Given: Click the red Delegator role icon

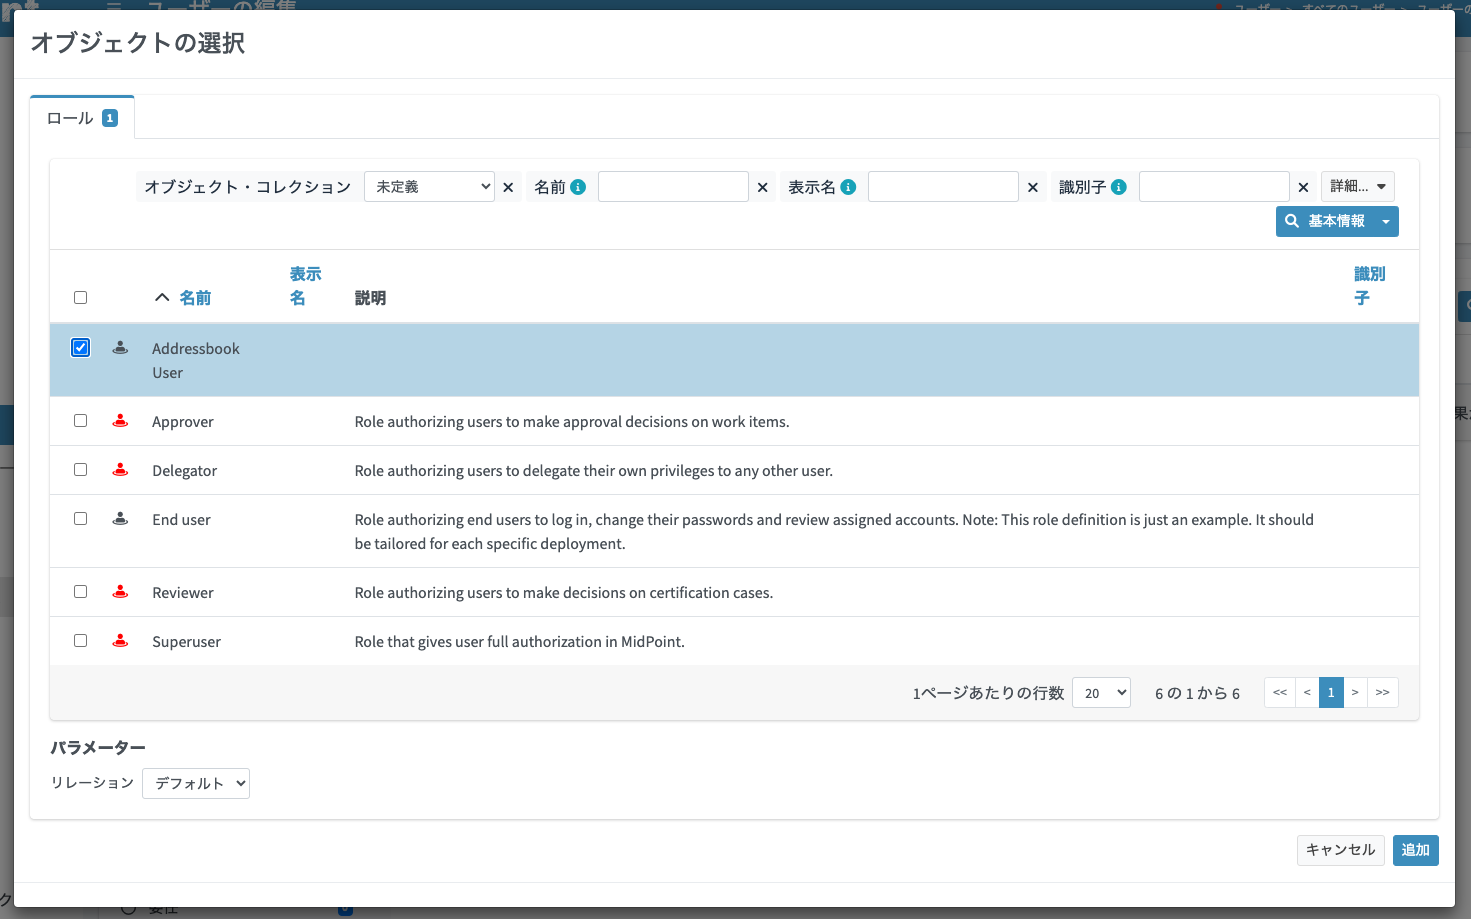Looking at the screenshot, I should (120, 469).
